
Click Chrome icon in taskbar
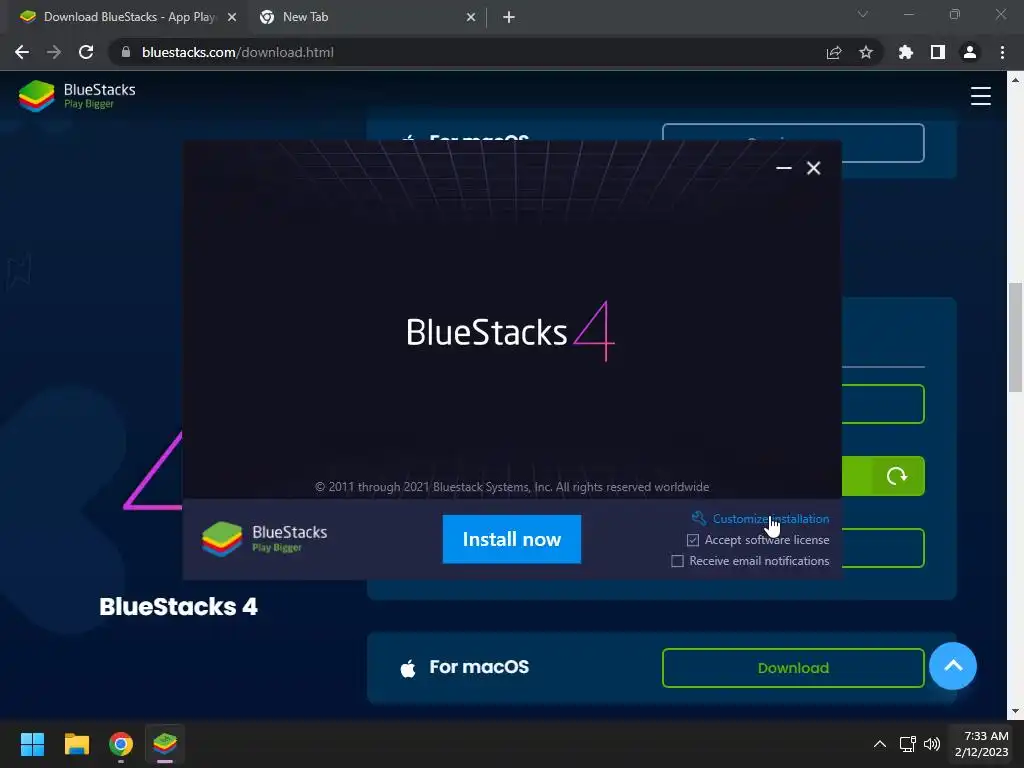pos(121,744)
